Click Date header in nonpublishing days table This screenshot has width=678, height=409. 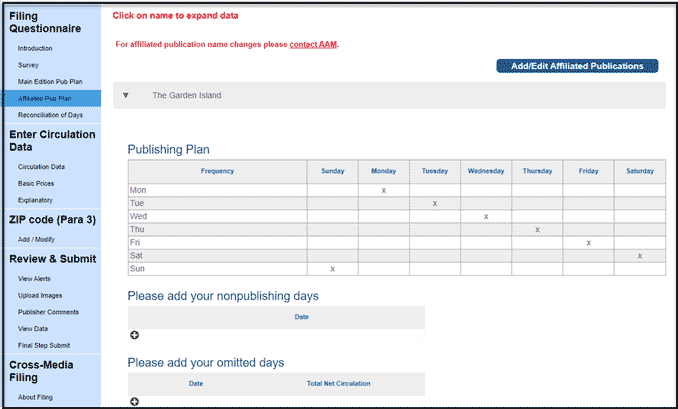tap(301, 317)
